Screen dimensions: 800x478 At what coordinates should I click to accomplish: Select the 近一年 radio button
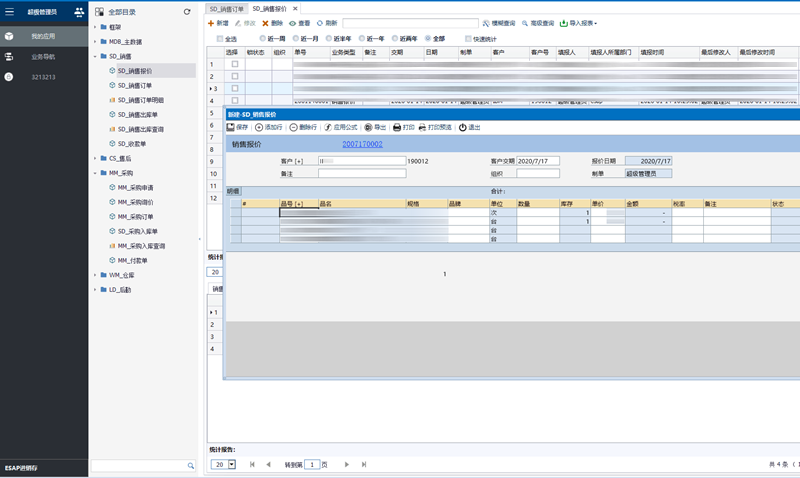pos(362,38)
